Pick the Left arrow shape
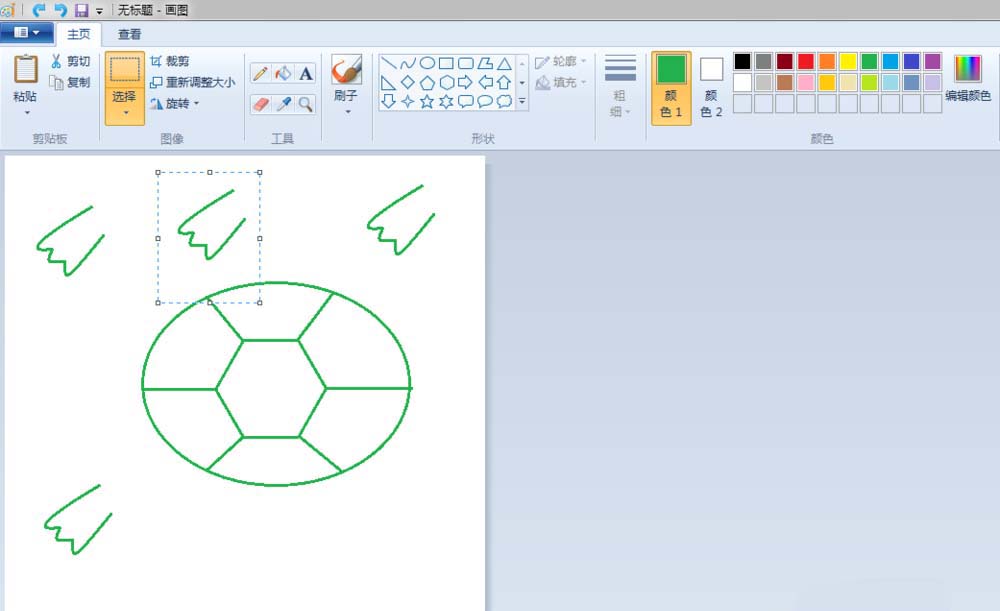The height and width of the screenshot is (611, 1000). pyautogui.click(x=485, y=82)
